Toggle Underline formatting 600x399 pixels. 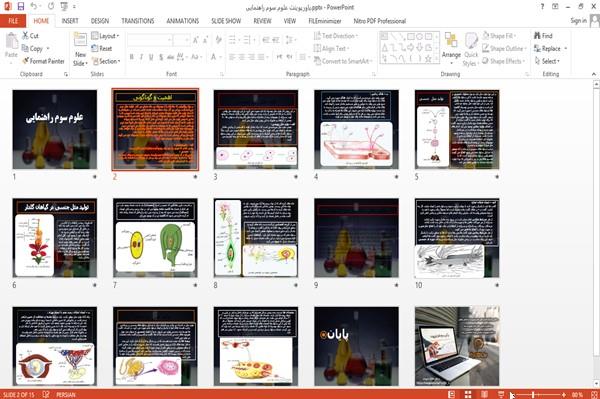151,57
